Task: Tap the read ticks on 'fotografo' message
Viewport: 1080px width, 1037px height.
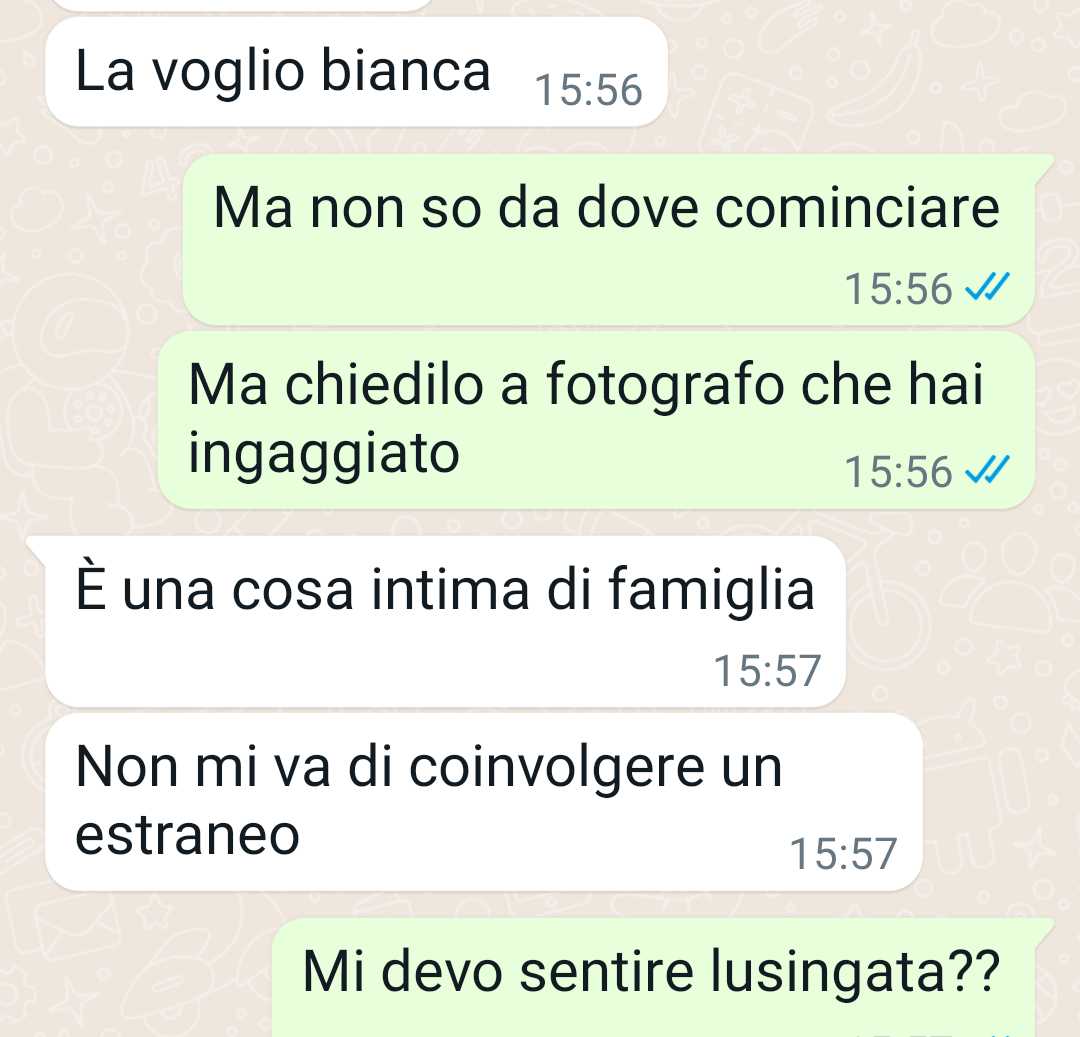Action: [987, 471]
